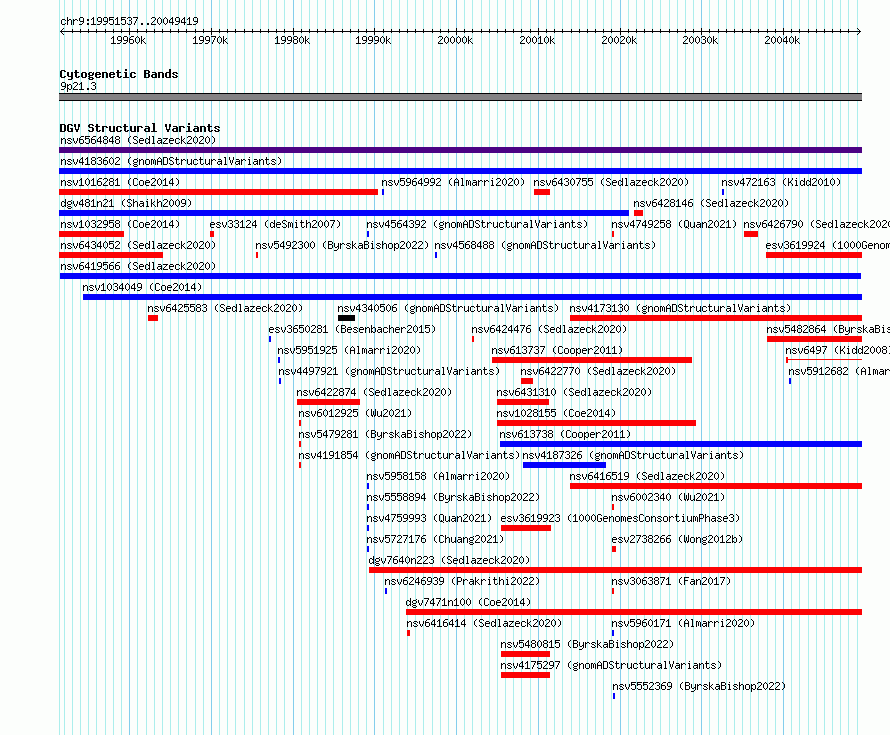Click the 20000k mark on the ruler
890x735 pixels.
455,40
